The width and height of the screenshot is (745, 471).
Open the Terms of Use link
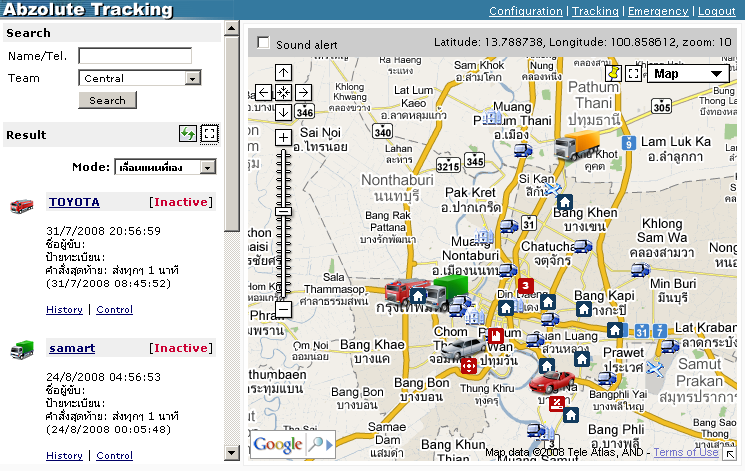click(686, 452)
